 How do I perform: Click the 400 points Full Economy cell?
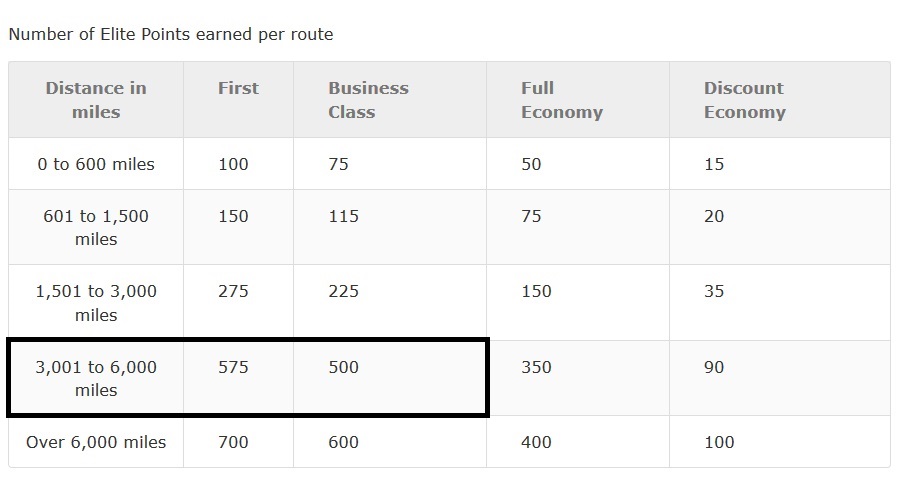pos(536,442)
